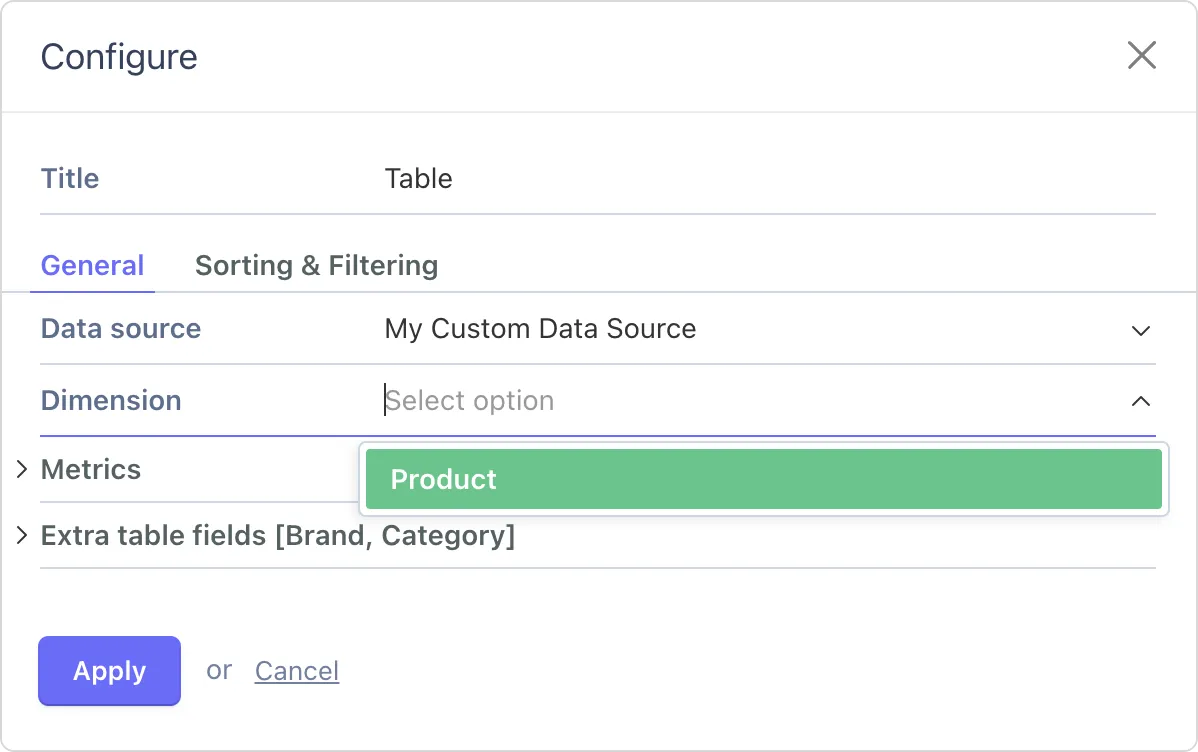This screenshot has height=752, width=1198.
Task: Close the Configure dialog with the X icon
Action: tap(1141, 56)
